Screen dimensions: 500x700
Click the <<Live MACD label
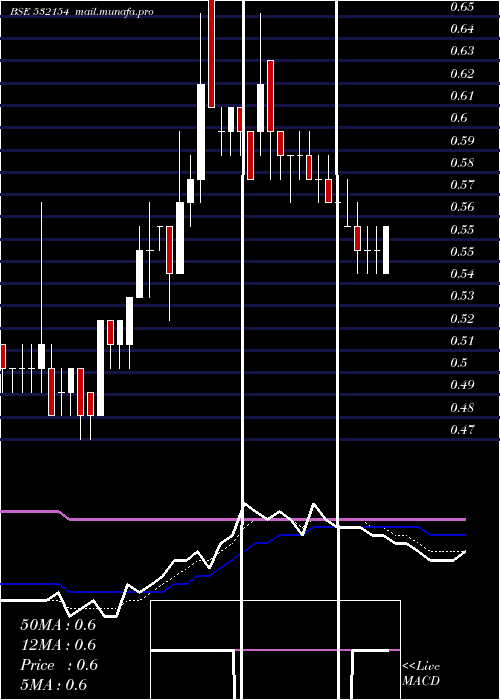point(421,674)
